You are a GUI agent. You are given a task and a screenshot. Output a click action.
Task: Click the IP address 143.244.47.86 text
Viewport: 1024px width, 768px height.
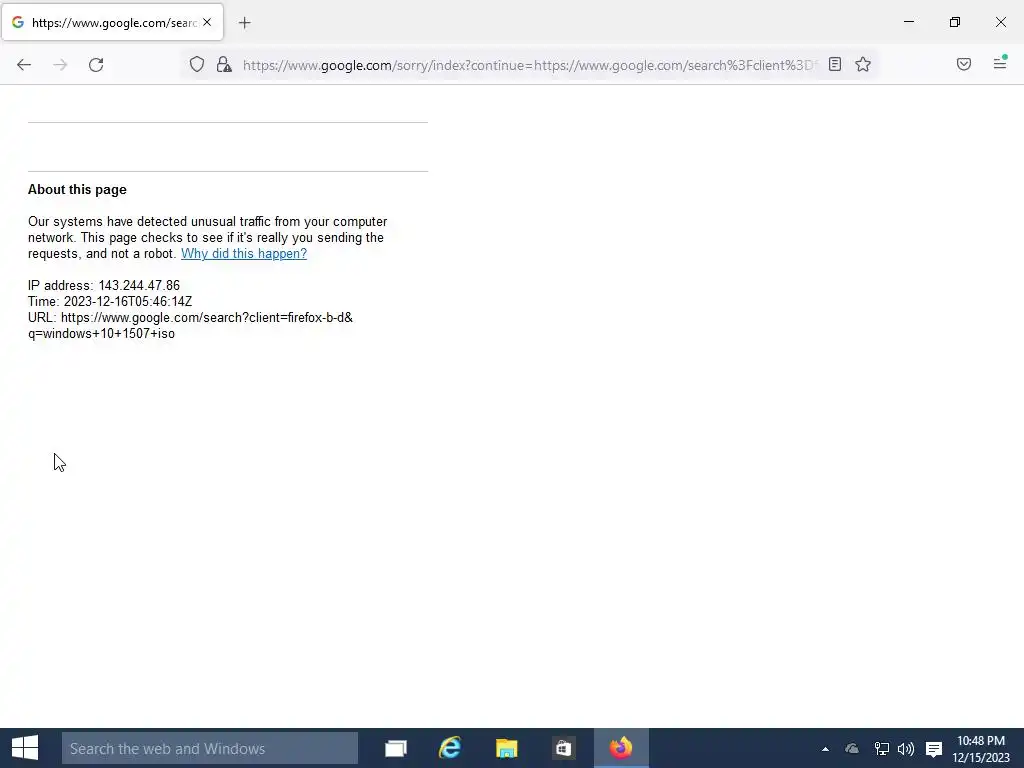104,285
